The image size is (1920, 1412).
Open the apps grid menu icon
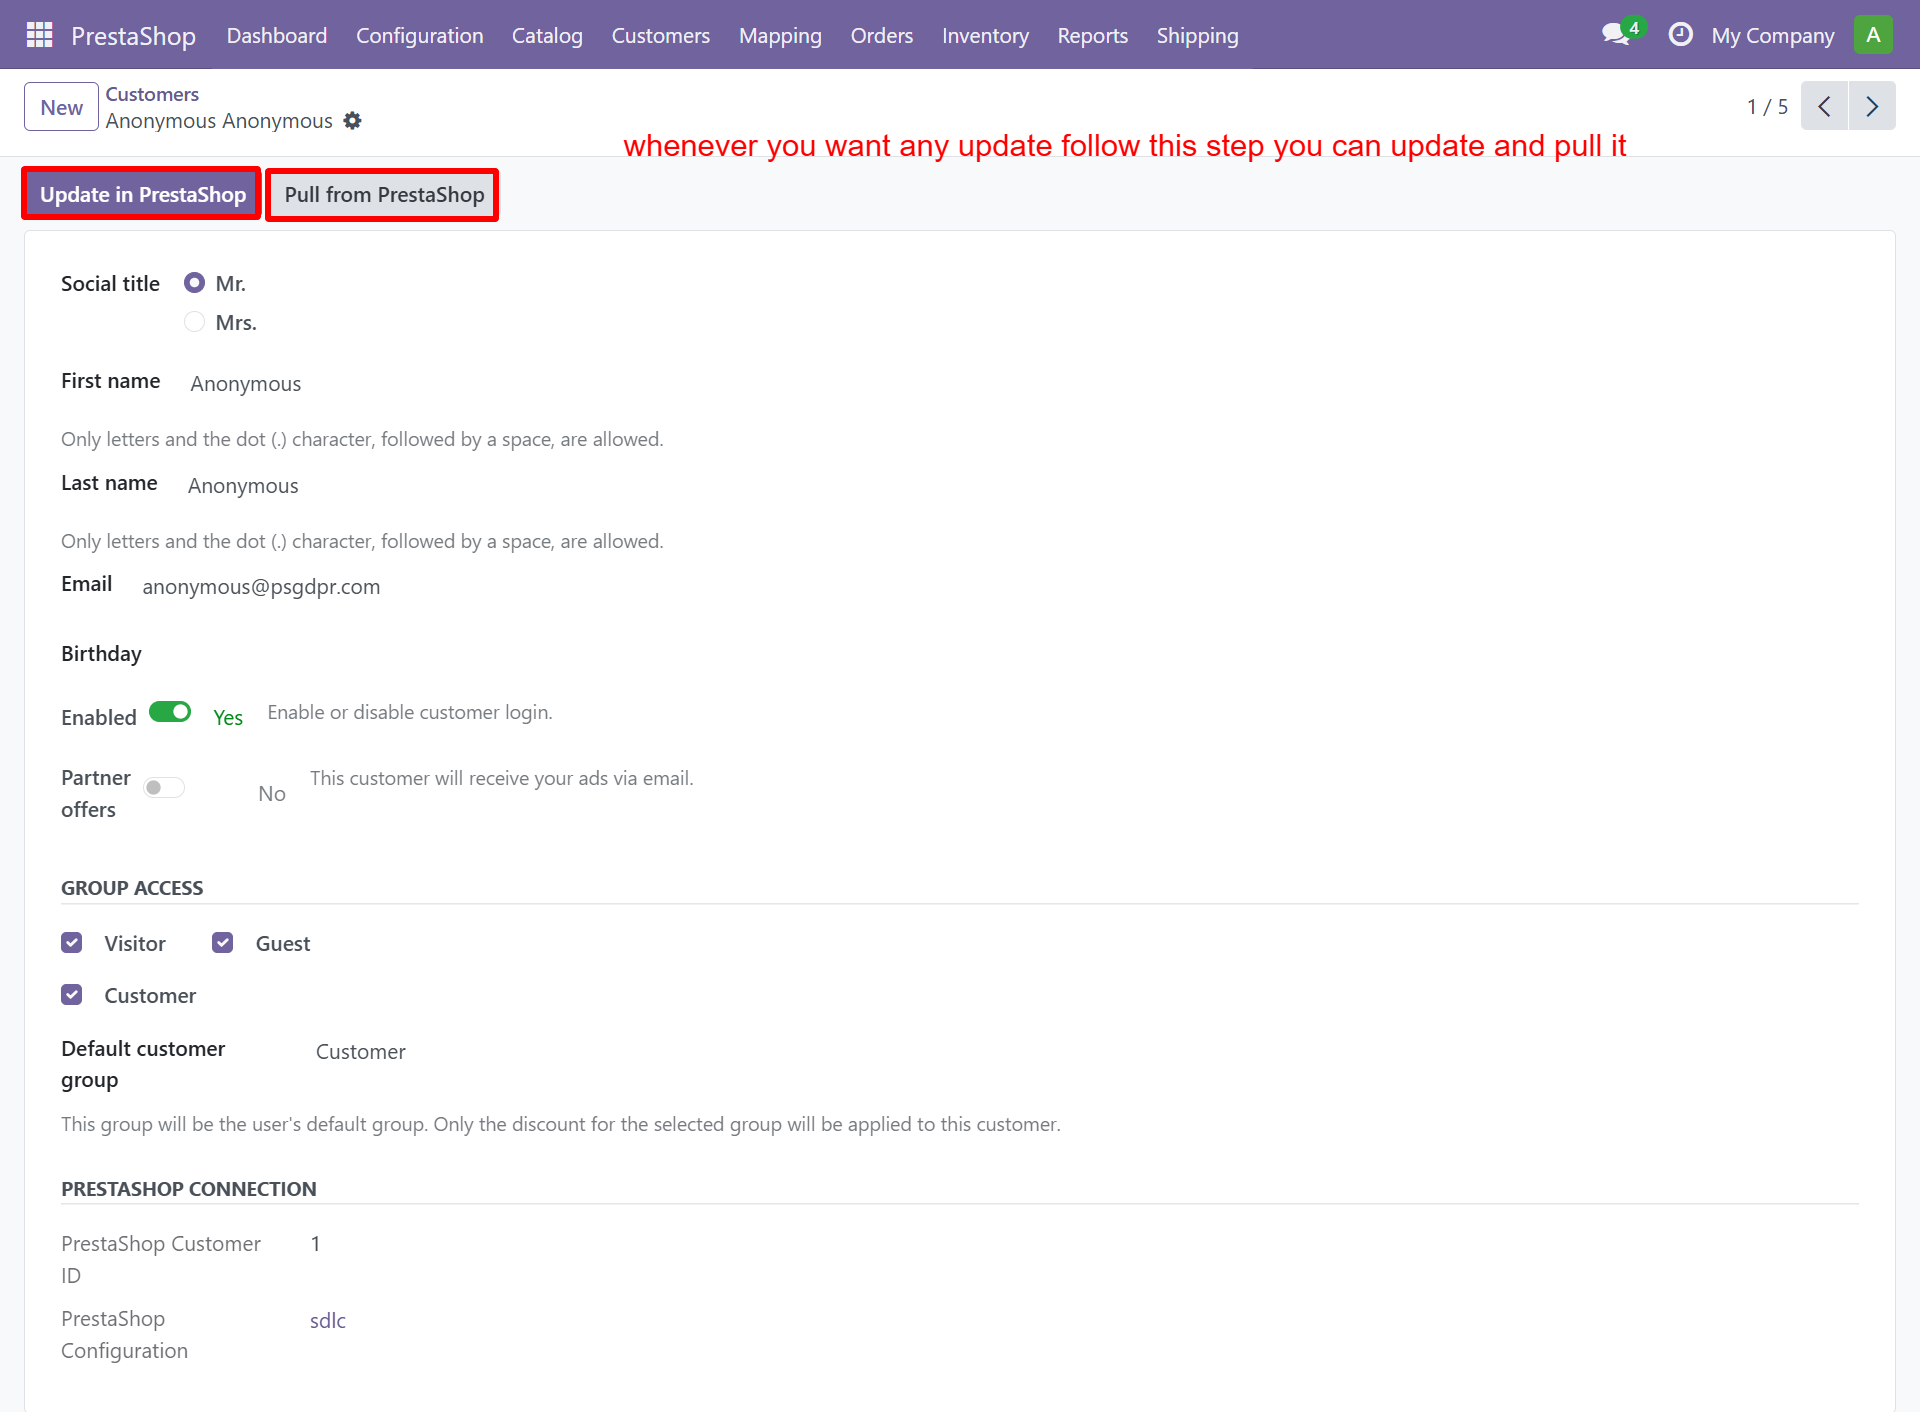pyautogui.click(x=39, y=35)
